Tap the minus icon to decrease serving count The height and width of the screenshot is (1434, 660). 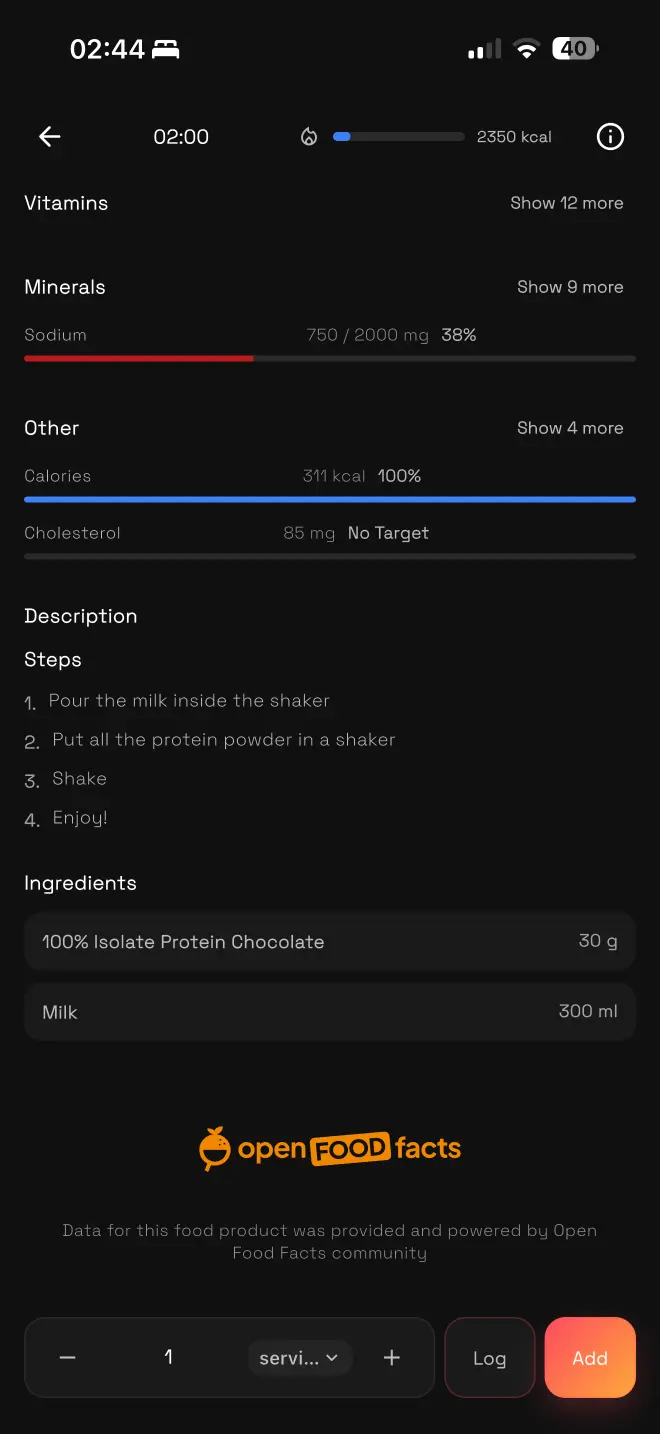[x=67, y=1358]
